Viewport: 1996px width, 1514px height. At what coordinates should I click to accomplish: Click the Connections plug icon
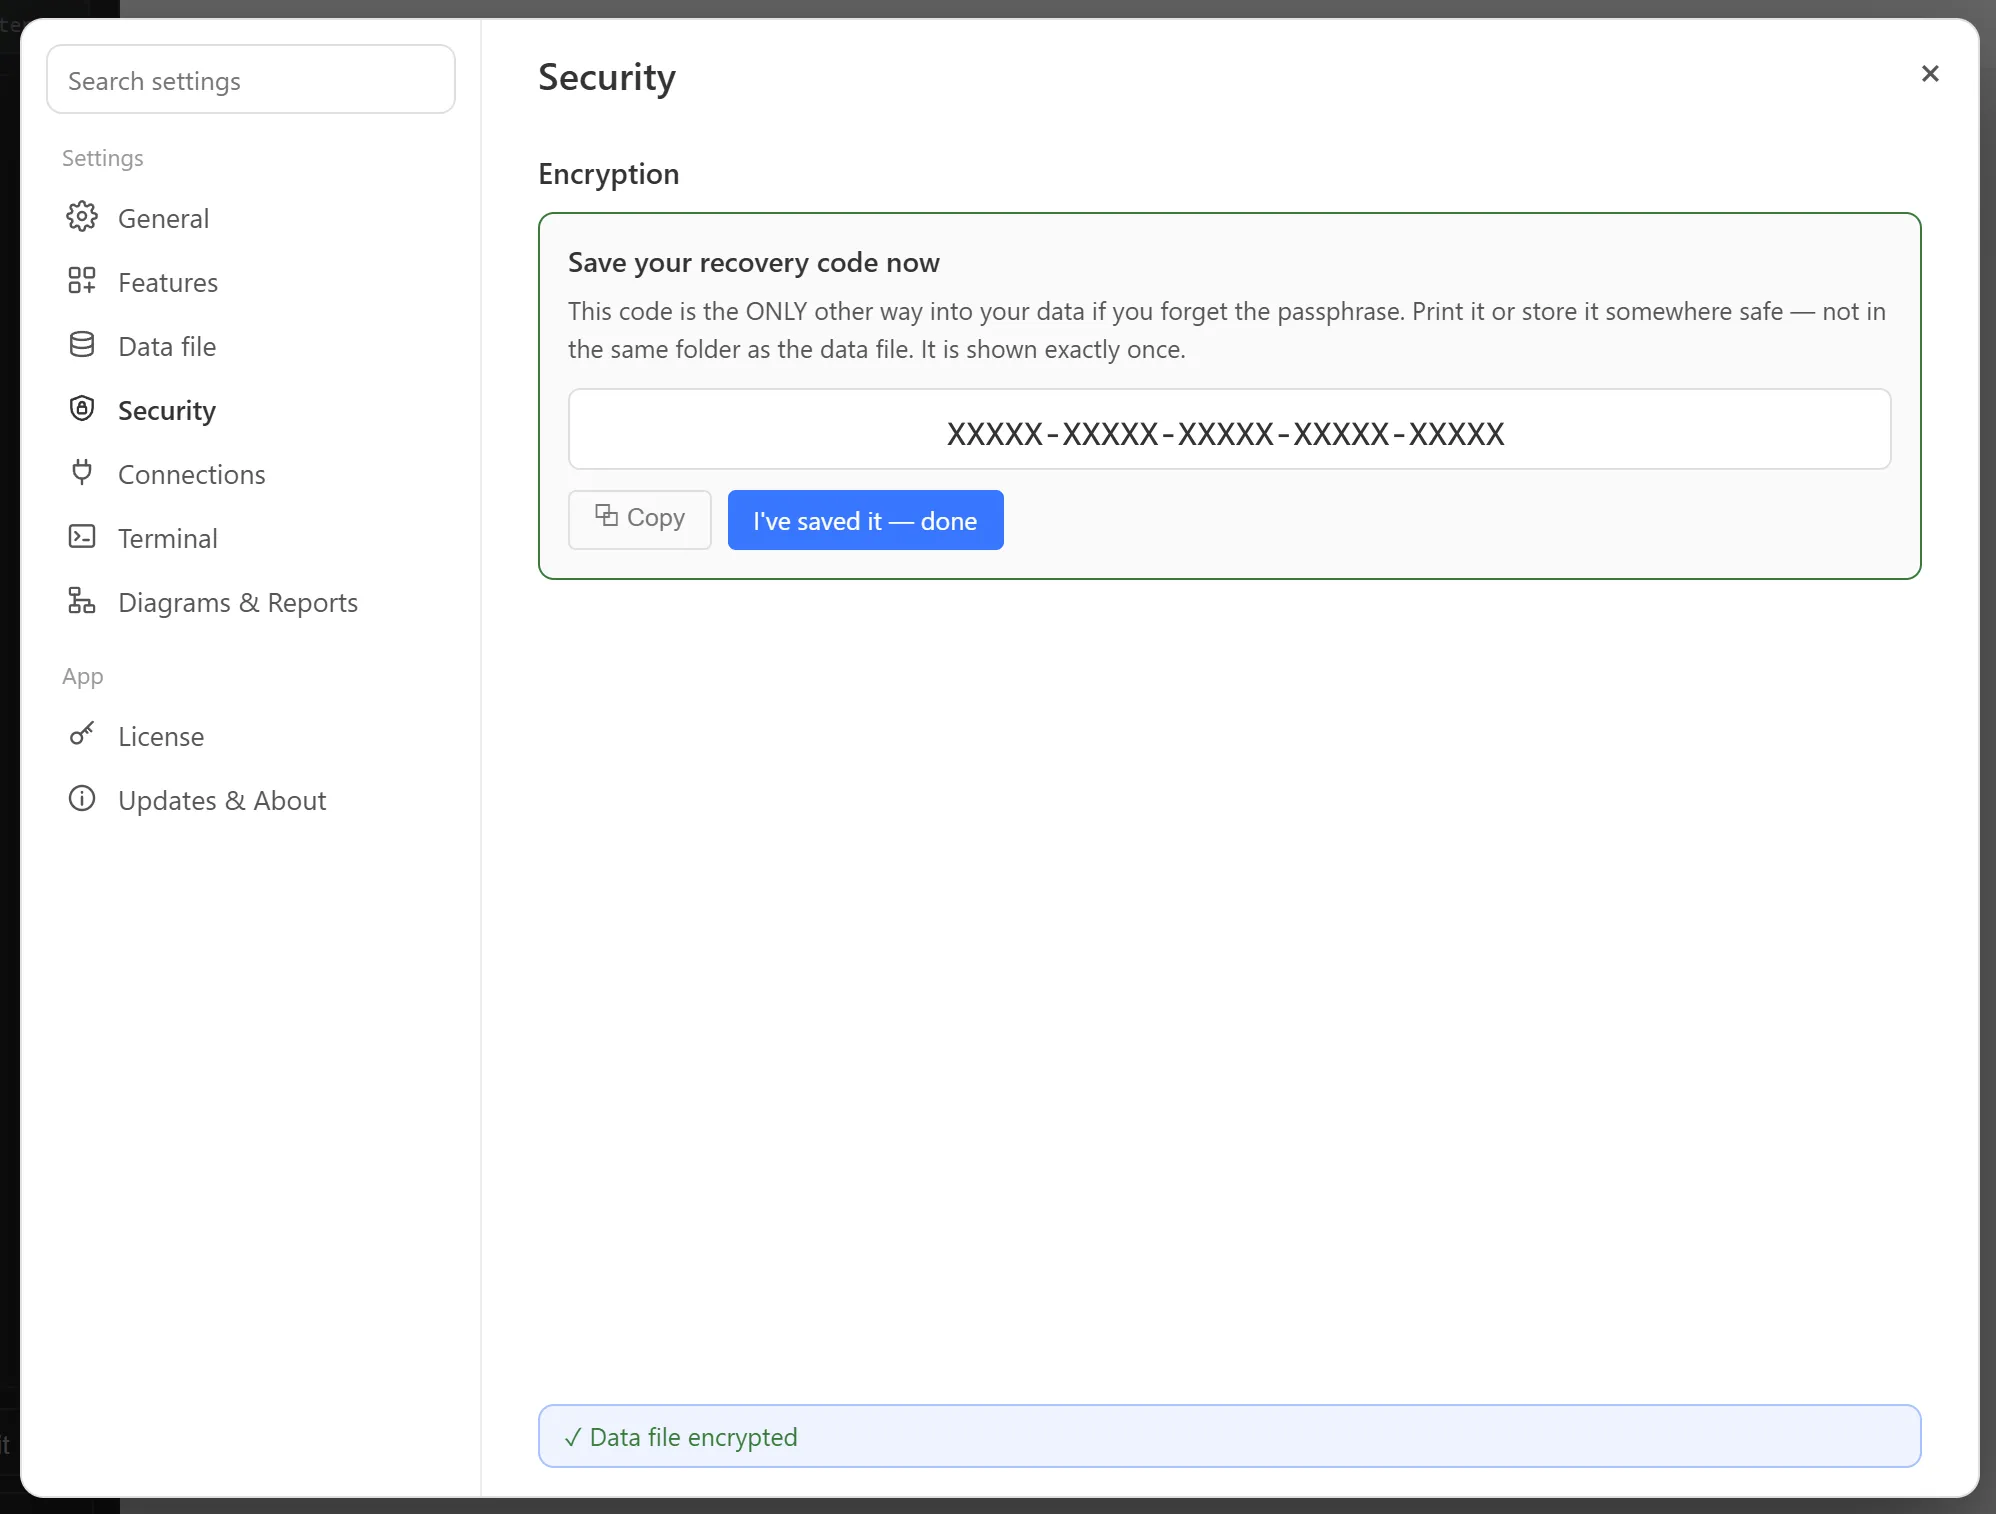[82, 472]
